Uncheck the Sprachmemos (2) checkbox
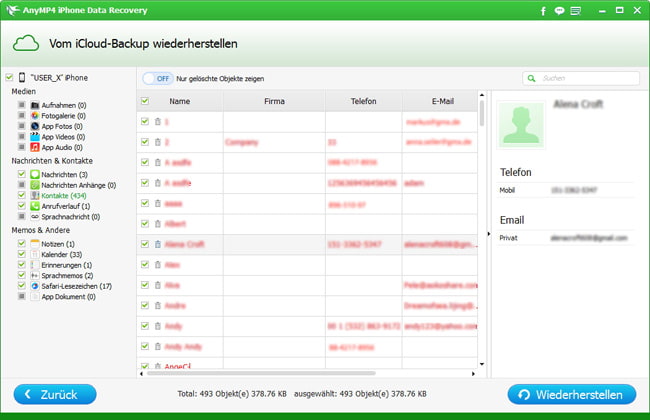This screenshot has height=420, width=650. point(22,275)
